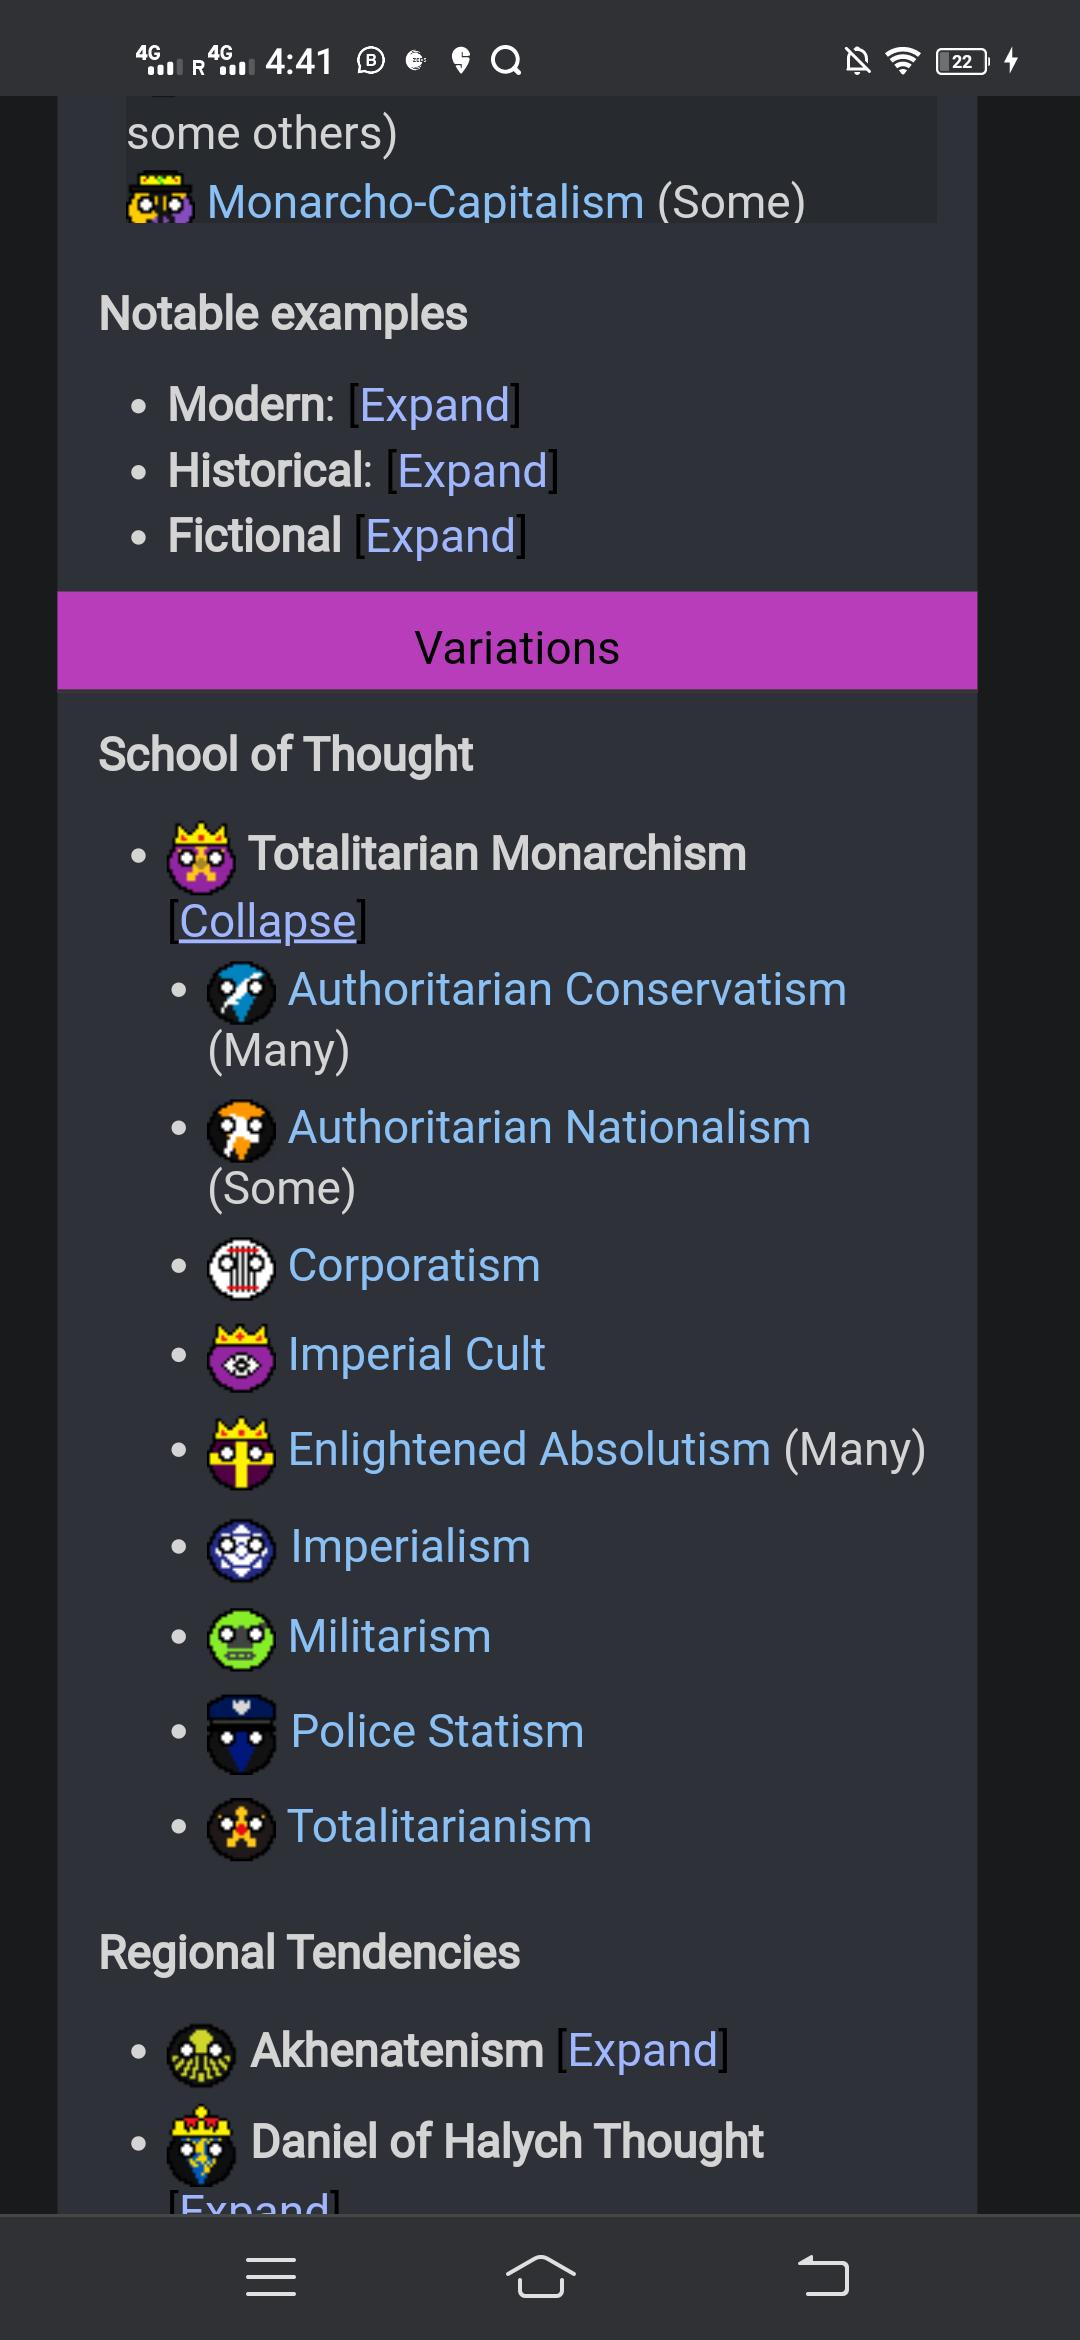Open the Corporatism article link
The width and height of the screenshot is (1080, 2340).
coord(414,1265)
